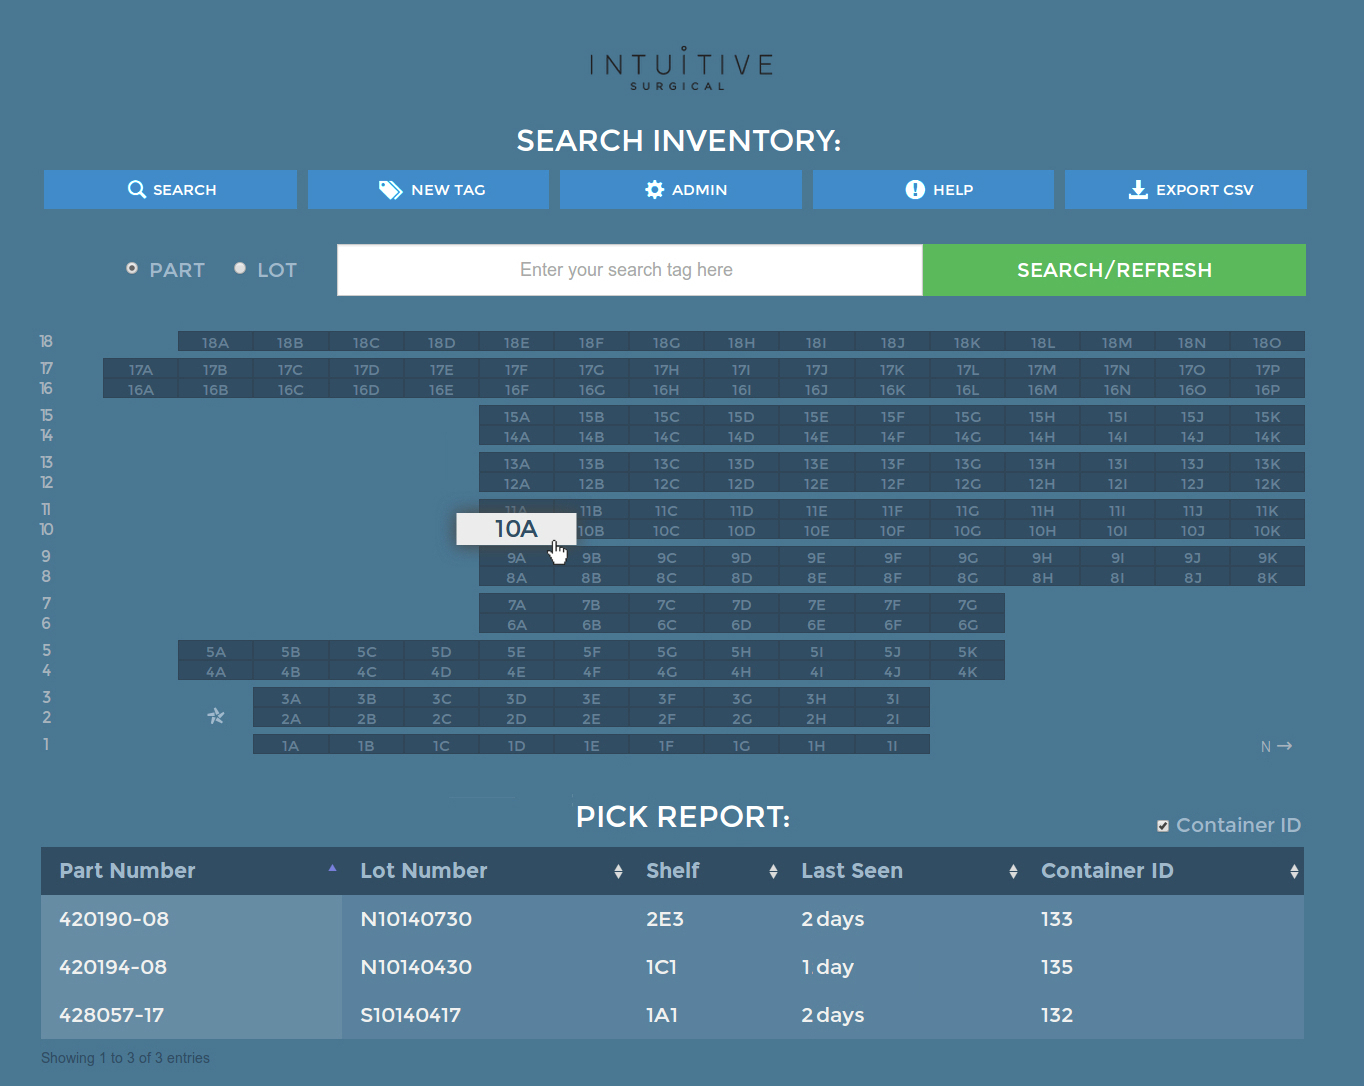This screenshot has width=1364, height=1086.
Task: Uncheck the Container ID checkbox
Action: pyautogui.click(x=1163, y=826)
